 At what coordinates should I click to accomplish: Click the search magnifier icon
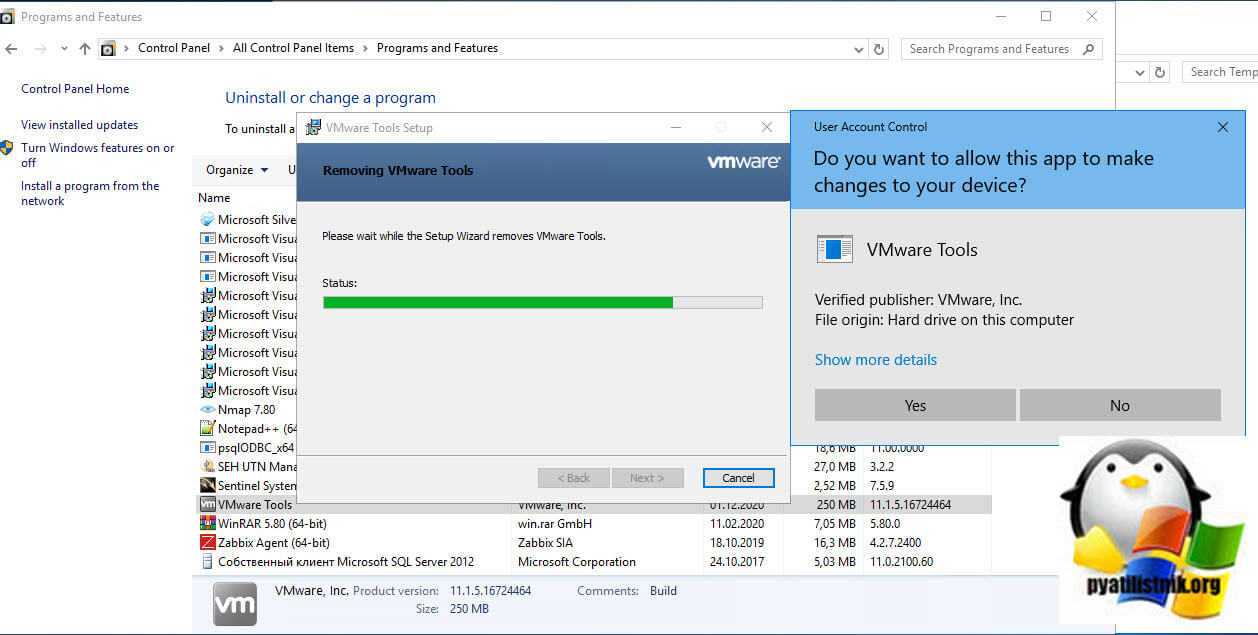(x=1089, y=48)
